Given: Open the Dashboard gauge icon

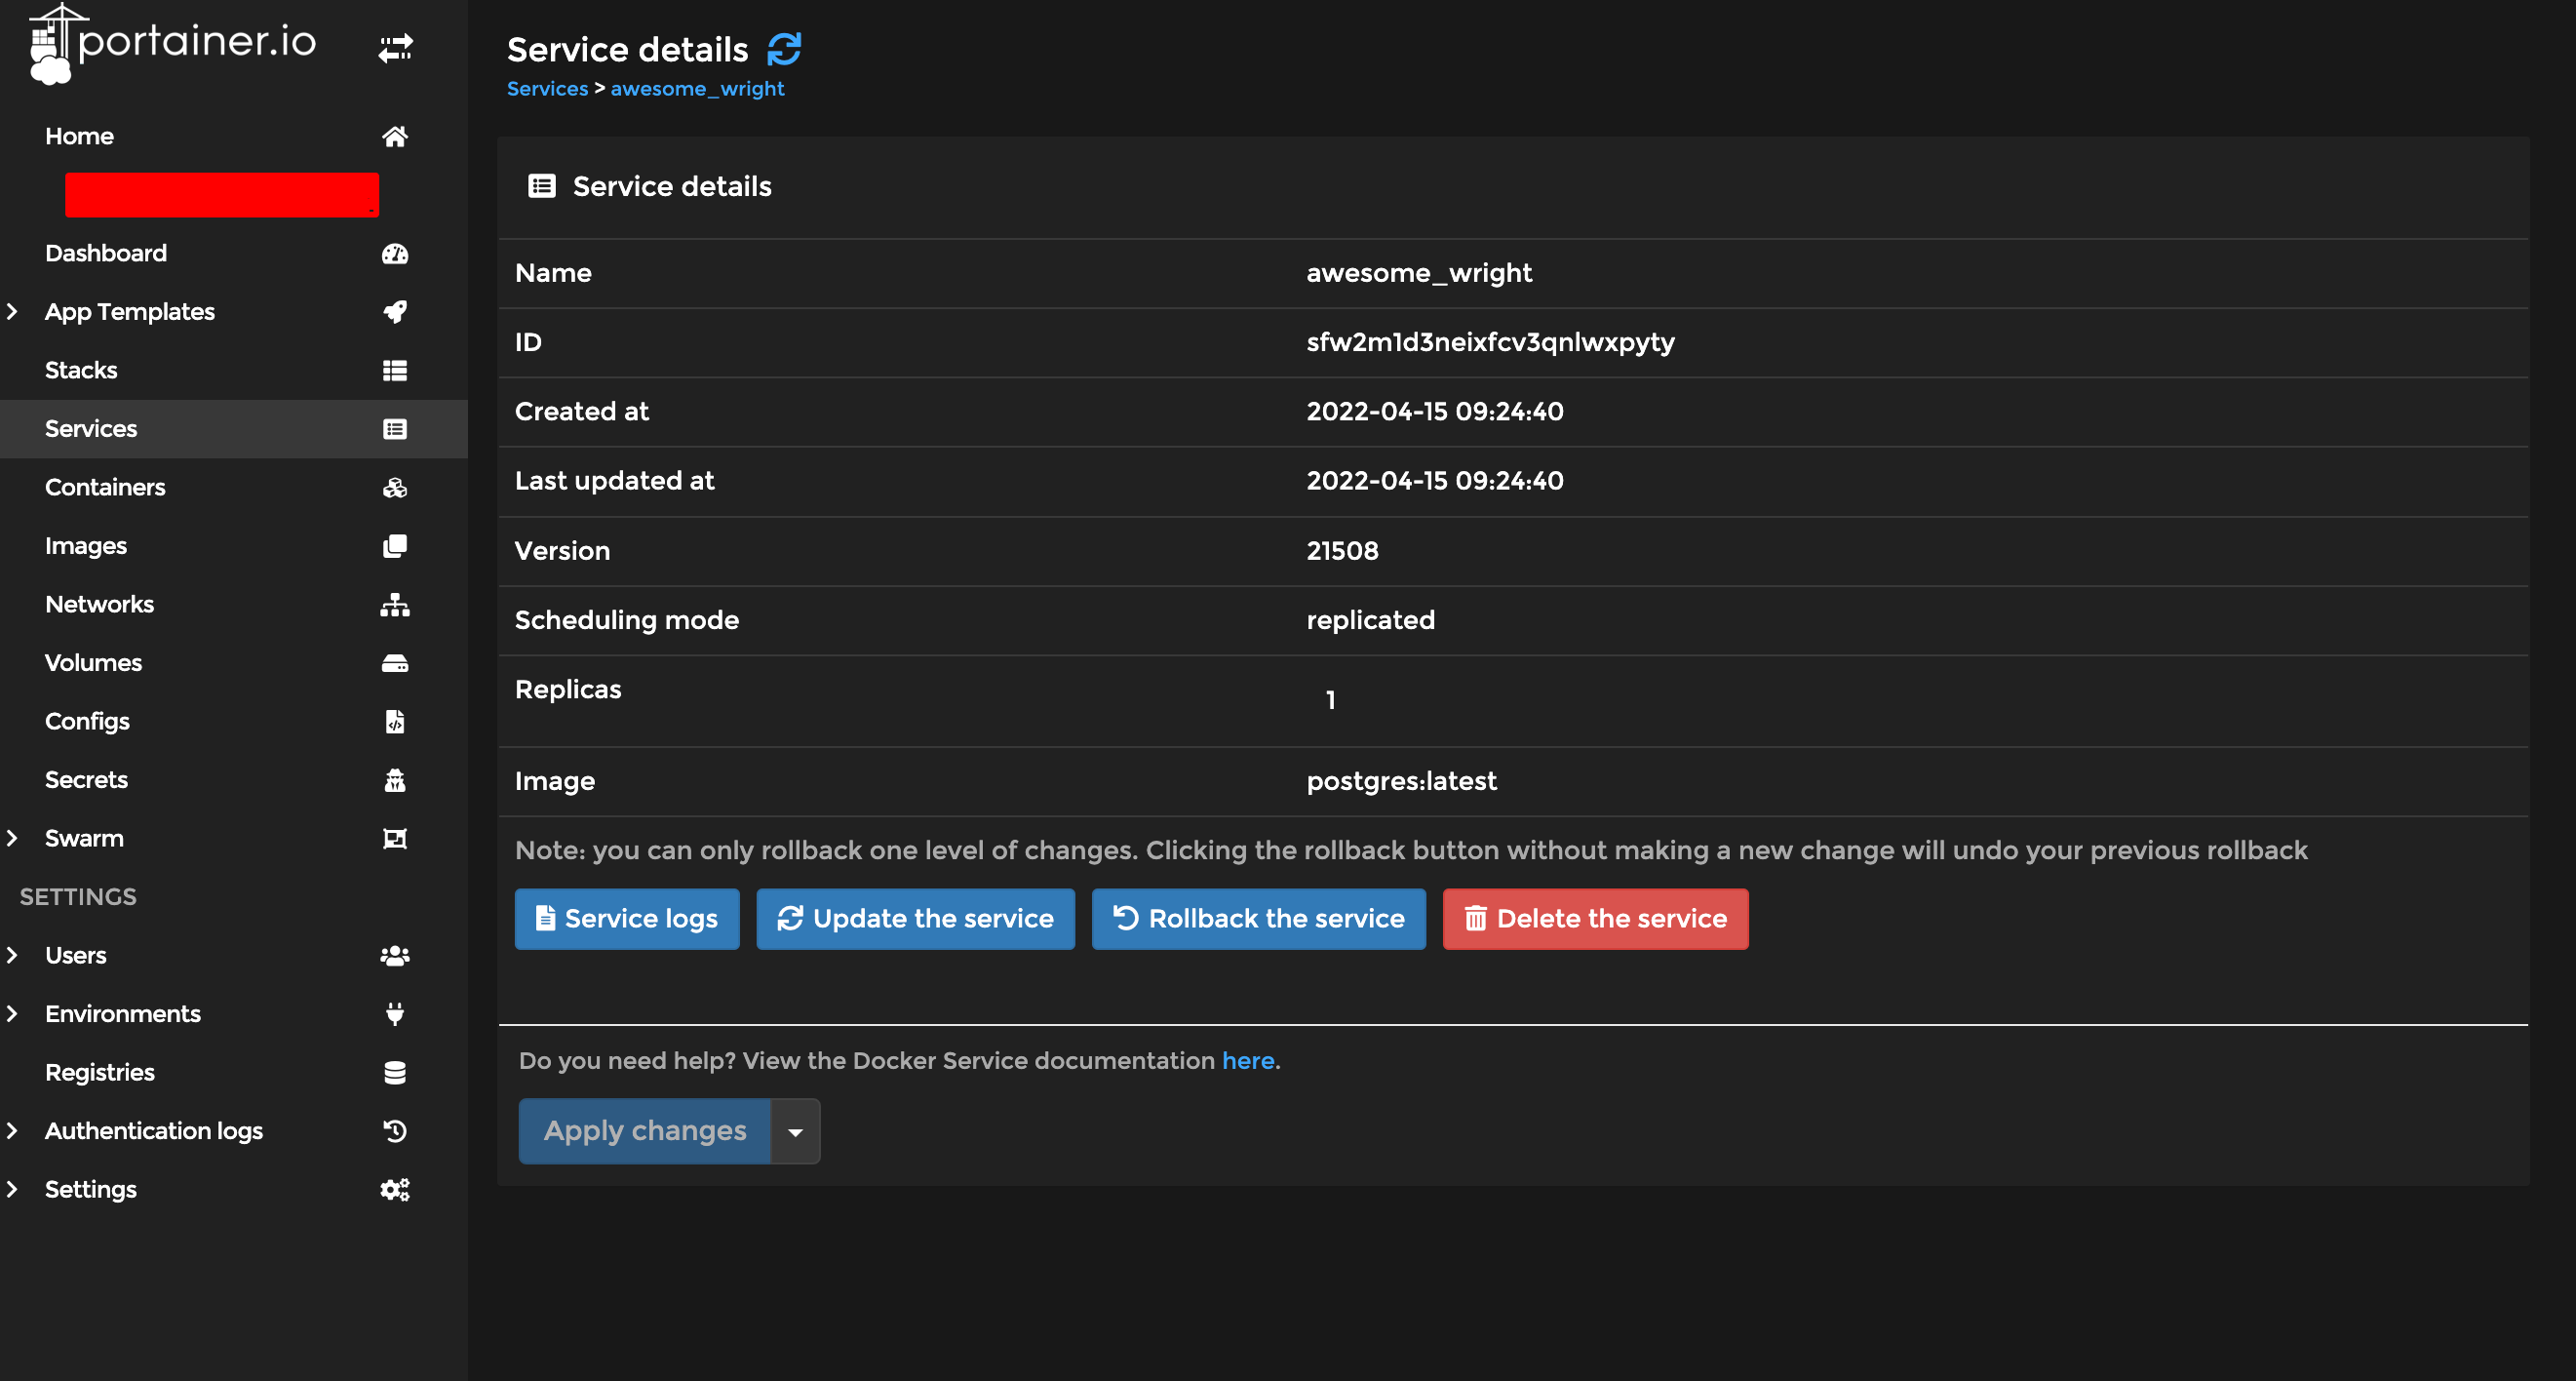Looking at the screenshot, I should coord(395,253).
